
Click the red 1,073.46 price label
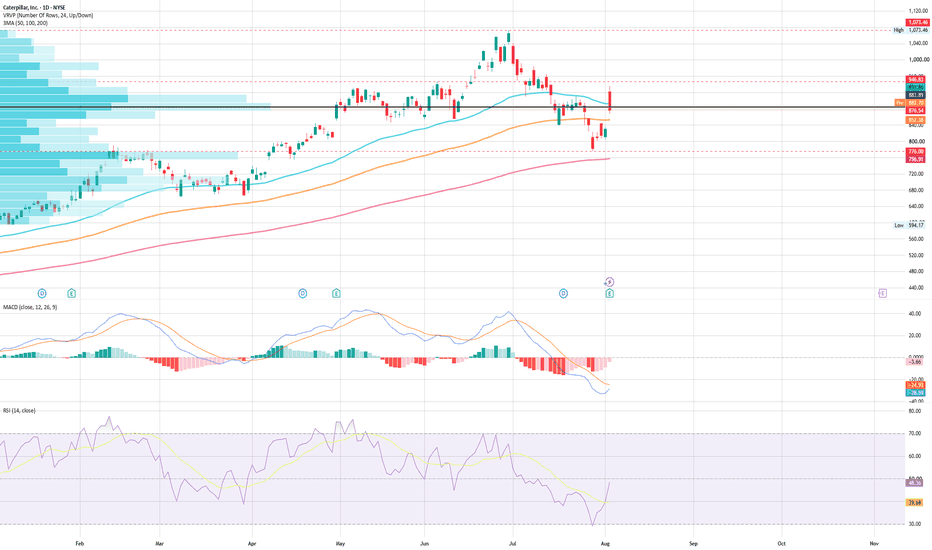coord(916,22)
